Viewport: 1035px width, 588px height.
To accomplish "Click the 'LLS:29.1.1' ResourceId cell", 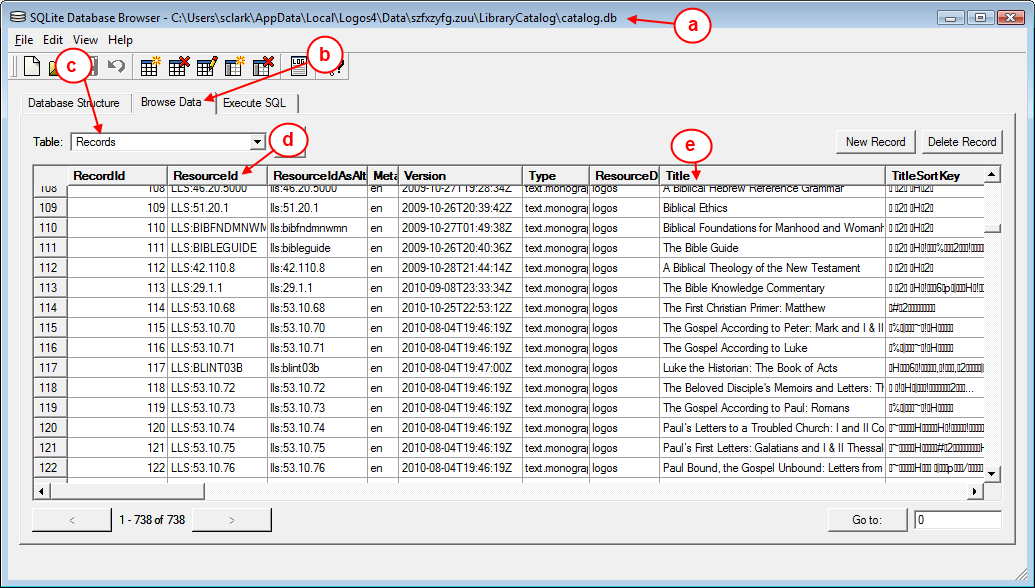I will pos(217,288).
